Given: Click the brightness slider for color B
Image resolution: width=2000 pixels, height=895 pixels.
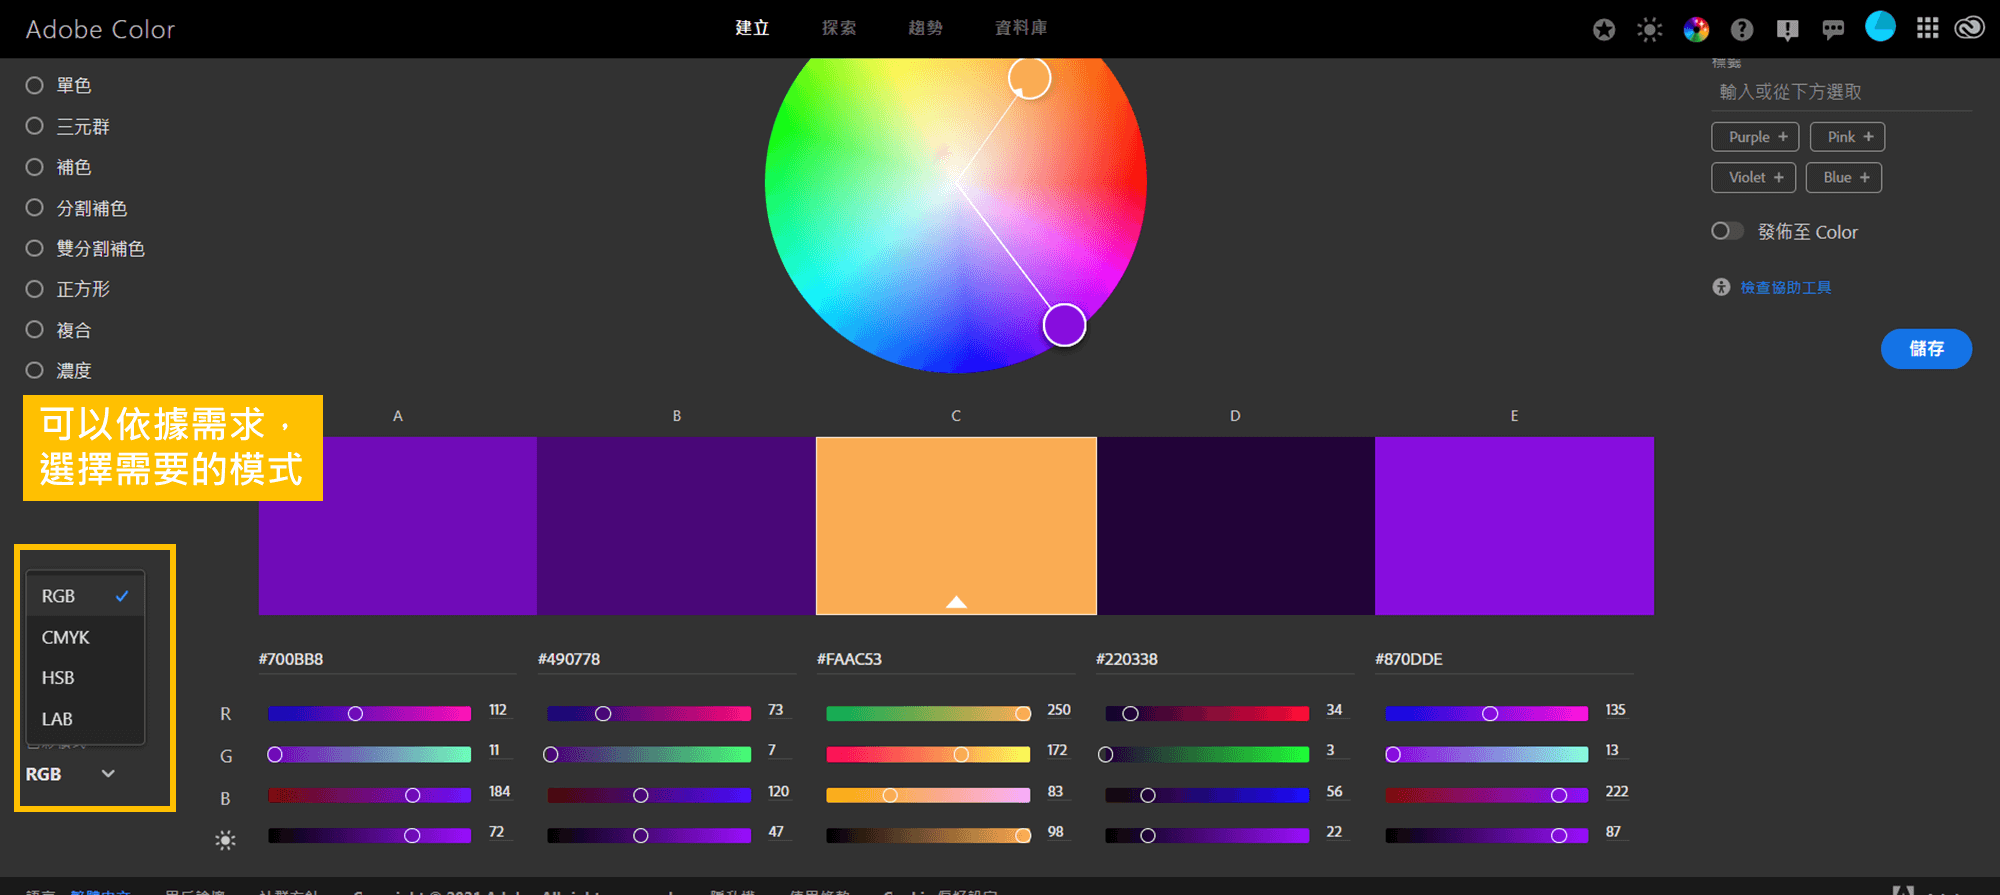Looking at the screenshot, I should pos(649,835).
